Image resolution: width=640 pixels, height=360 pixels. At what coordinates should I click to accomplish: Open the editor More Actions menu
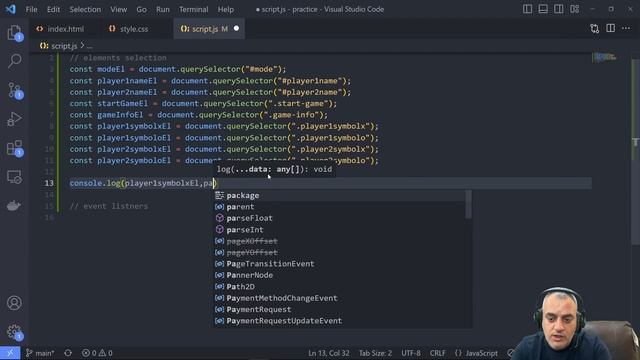click(626, 28)
